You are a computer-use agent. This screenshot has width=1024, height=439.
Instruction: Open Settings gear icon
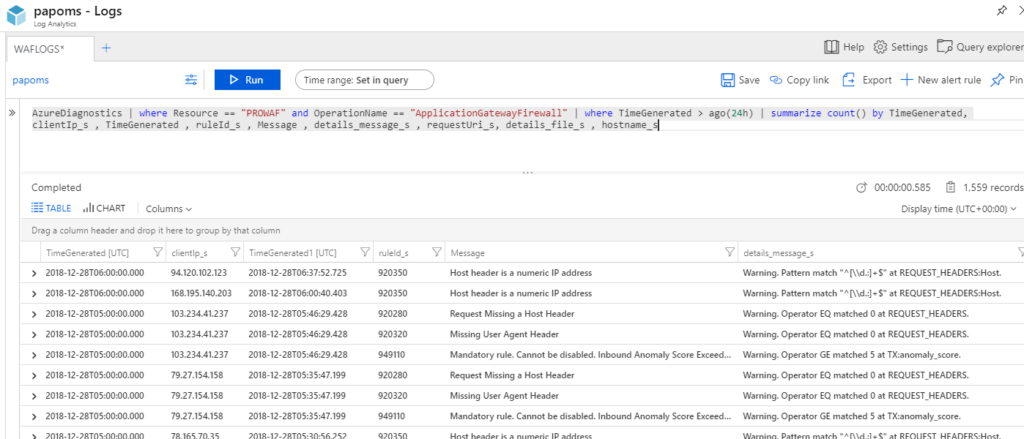(880, 47)
